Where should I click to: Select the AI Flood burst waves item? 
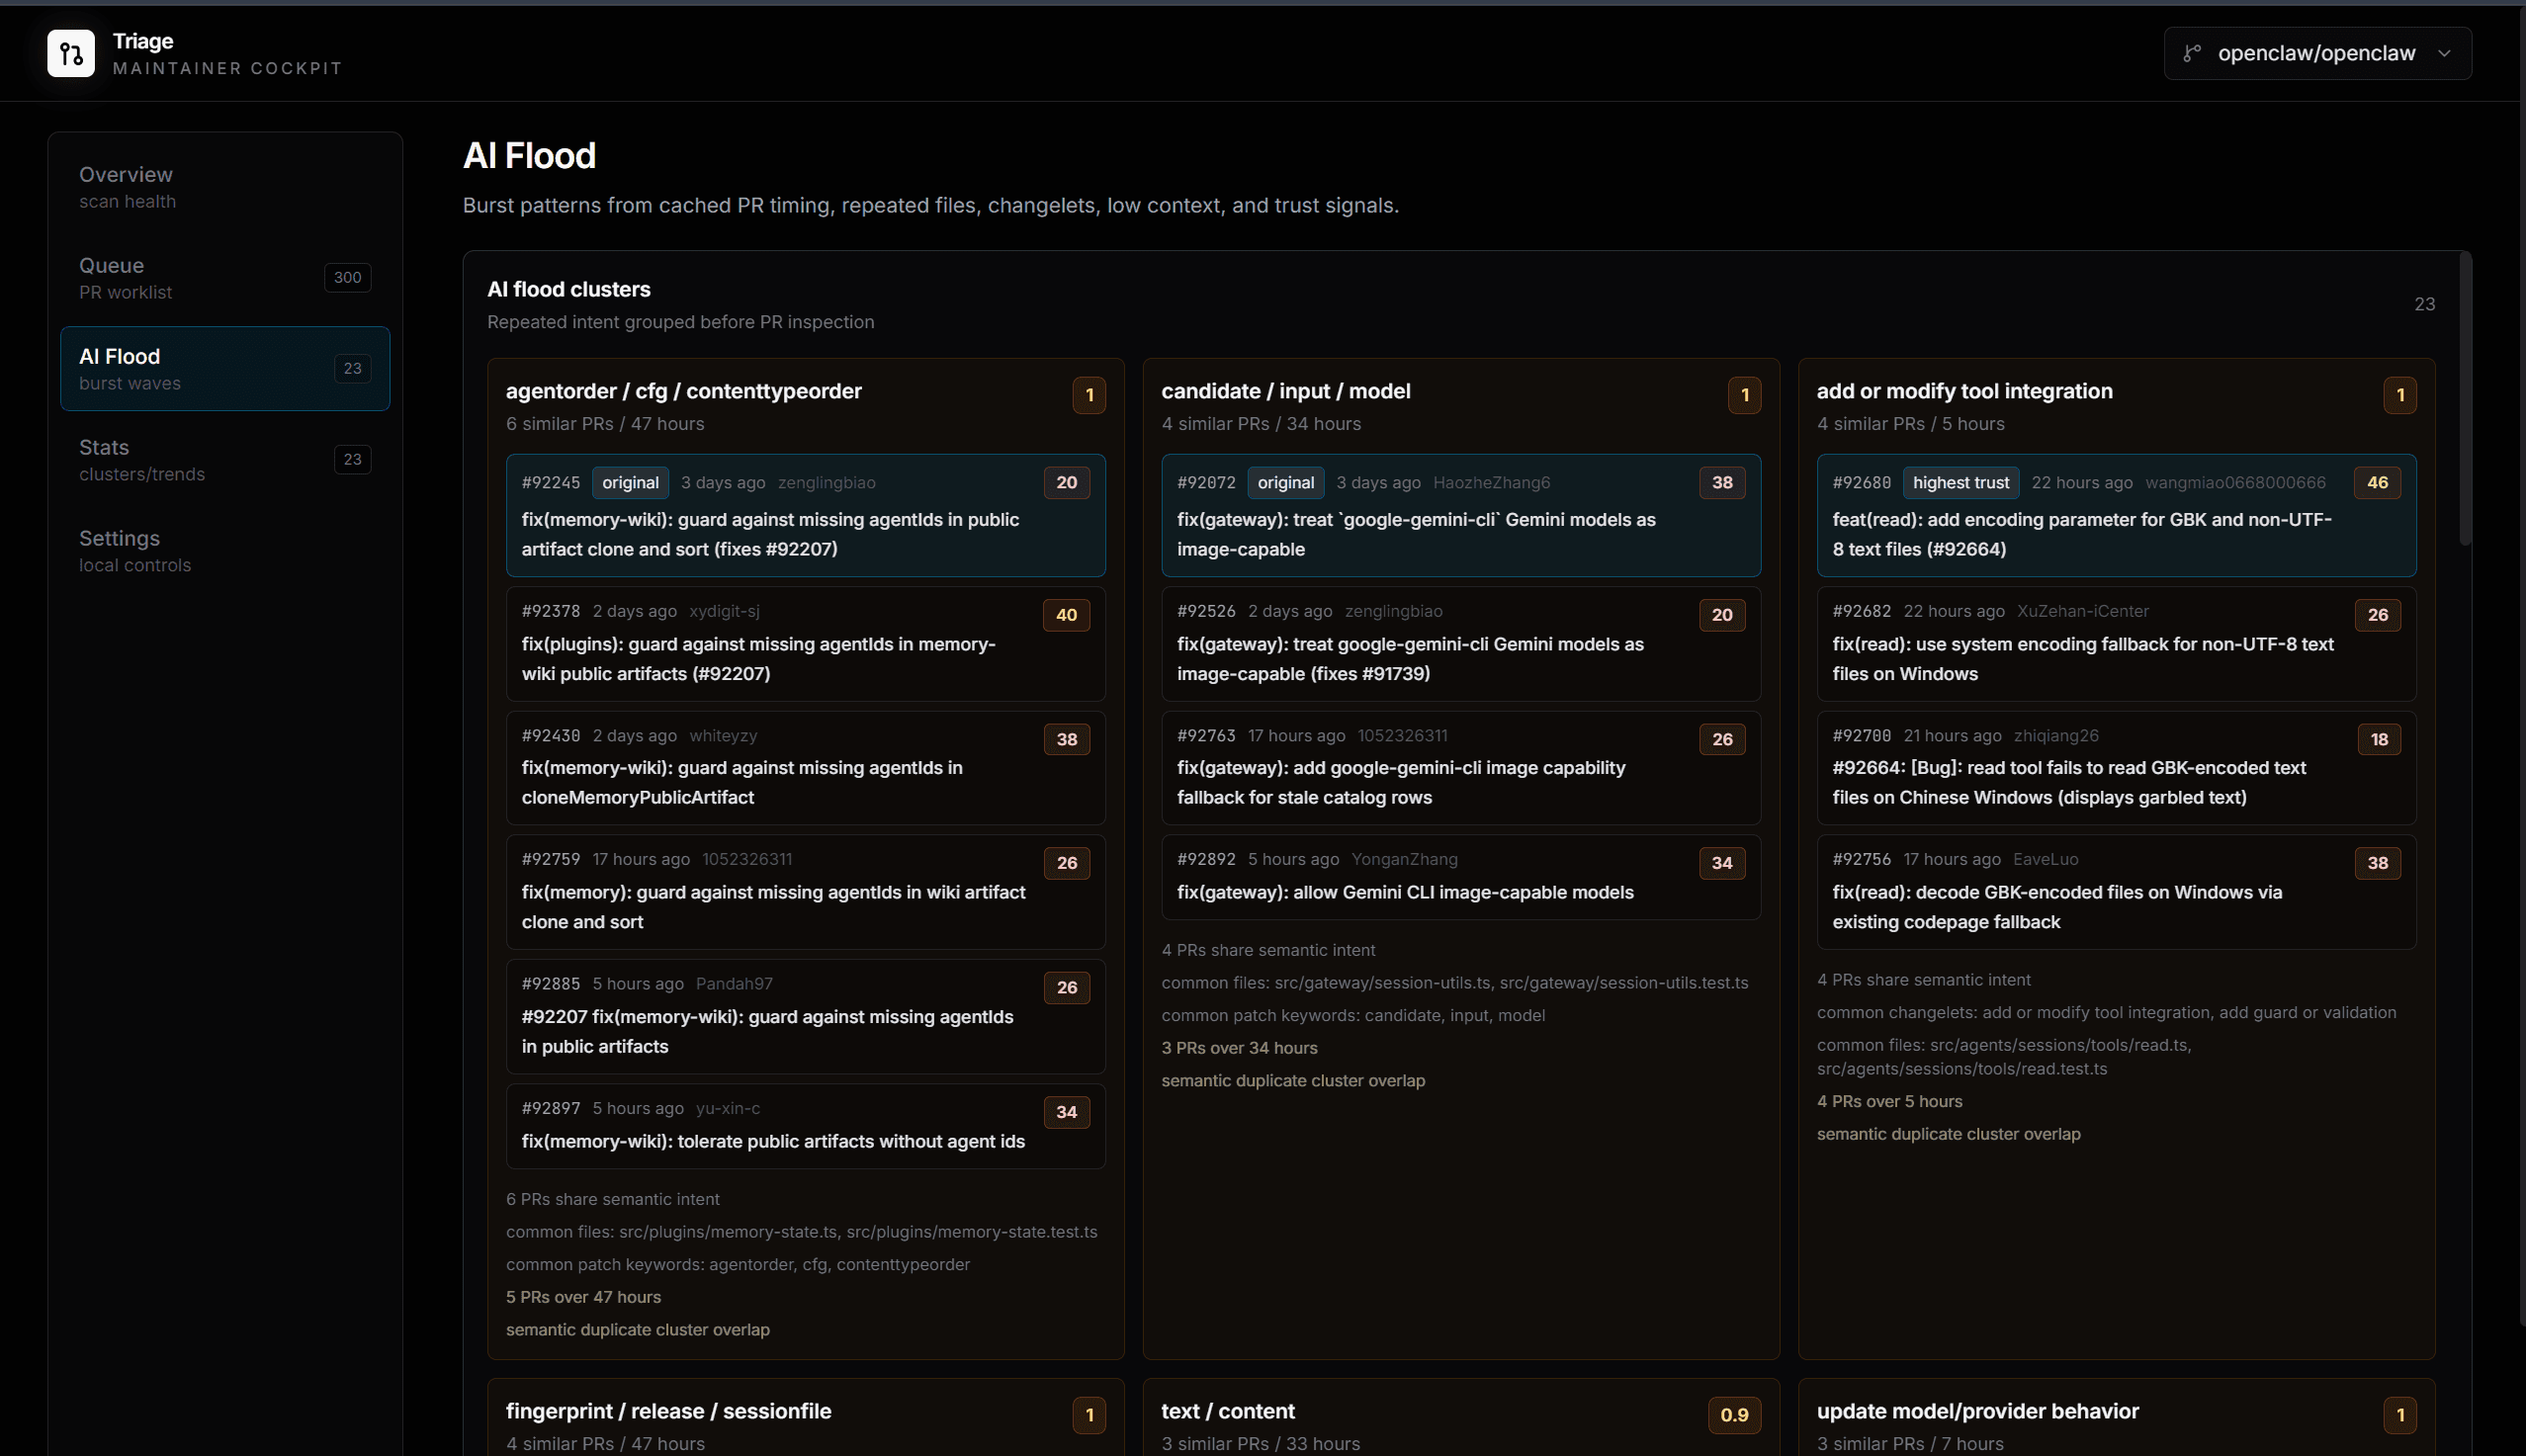click(225, 369)
